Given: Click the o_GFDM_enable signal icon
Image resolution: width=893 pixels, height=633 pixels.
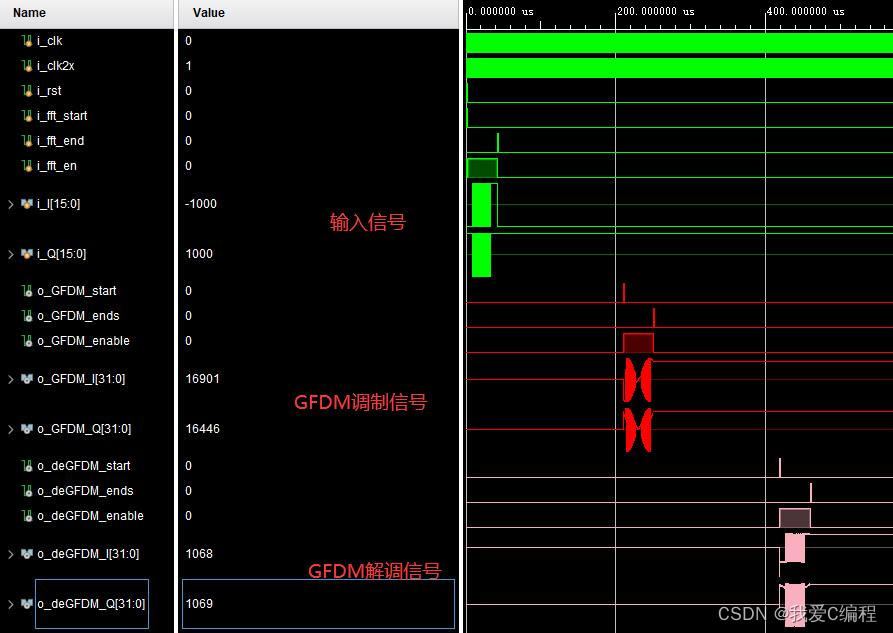Looking at the screenshot, I should (27, 341).
